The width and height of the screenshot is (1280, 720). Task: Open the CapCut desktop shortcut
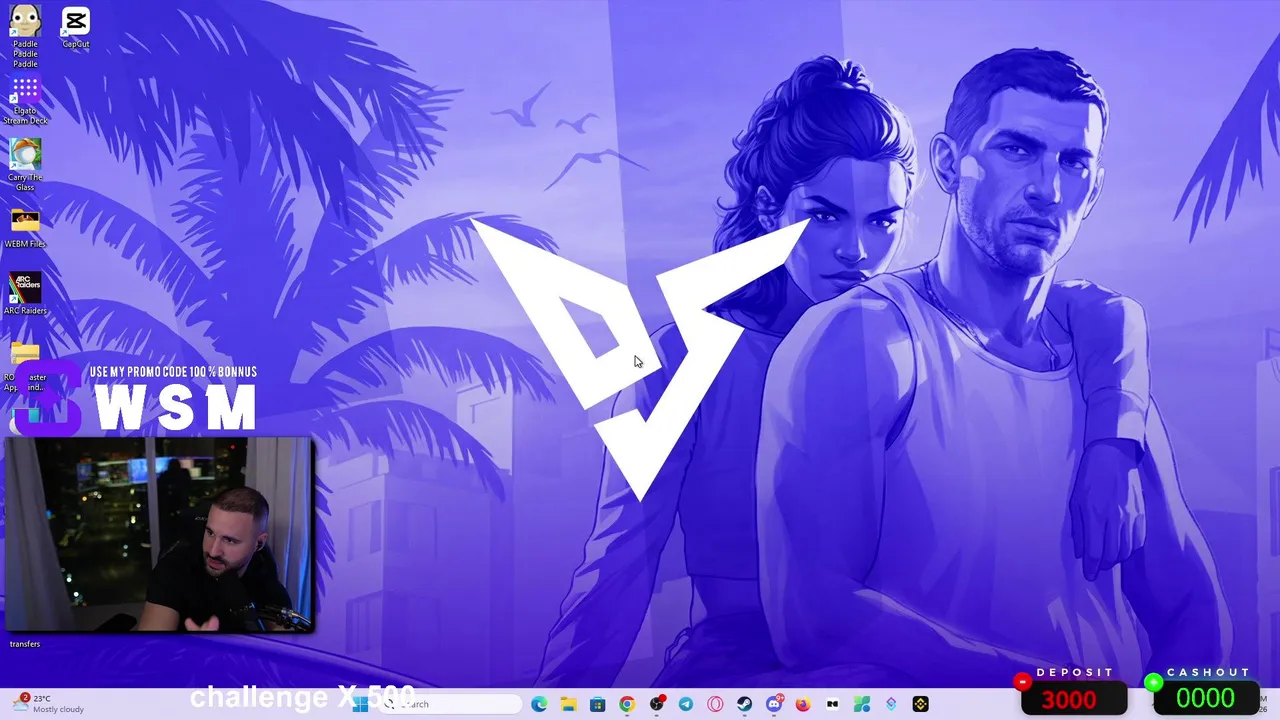76,27
